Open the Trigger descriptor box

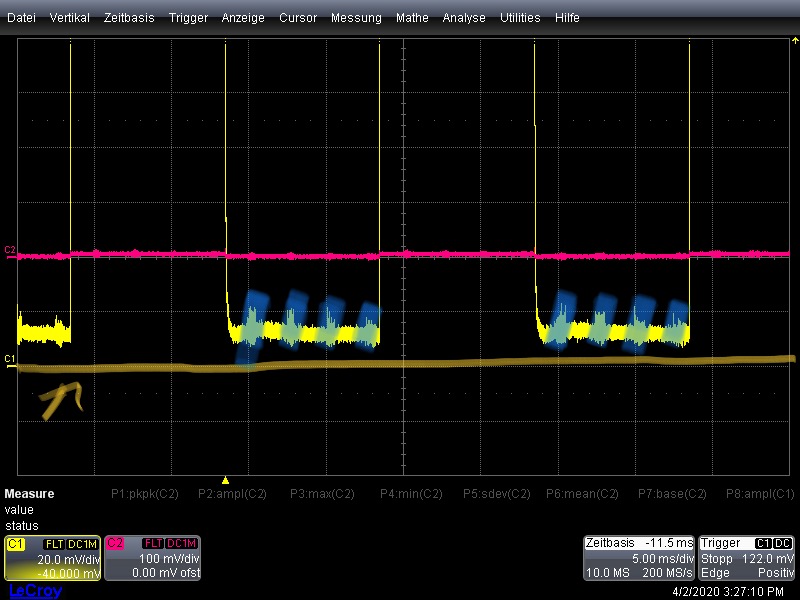coord(746,558)
